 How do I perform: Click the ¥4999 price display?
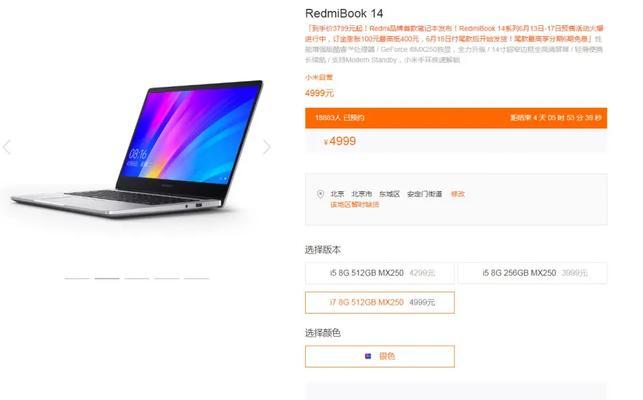click(x=340, y=142)
